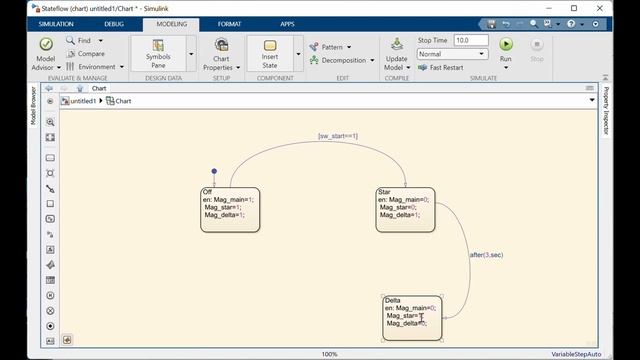Viewport: 640px width, 360px height.
Task: Click the Find magnifier in the ribbon
Action: (x=70, y=40)
